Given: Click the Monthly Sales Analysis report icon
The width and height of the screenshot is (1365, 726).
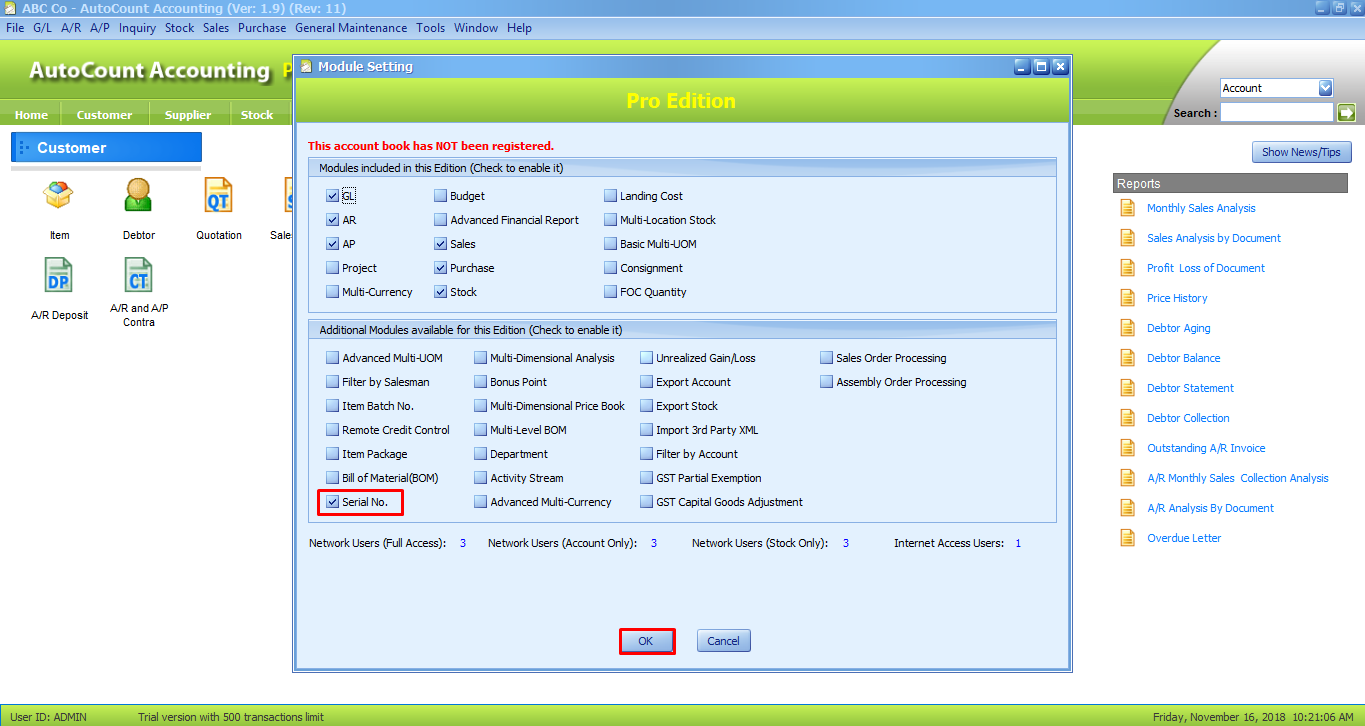Looking at the screenshot, I should (1128, 208).
